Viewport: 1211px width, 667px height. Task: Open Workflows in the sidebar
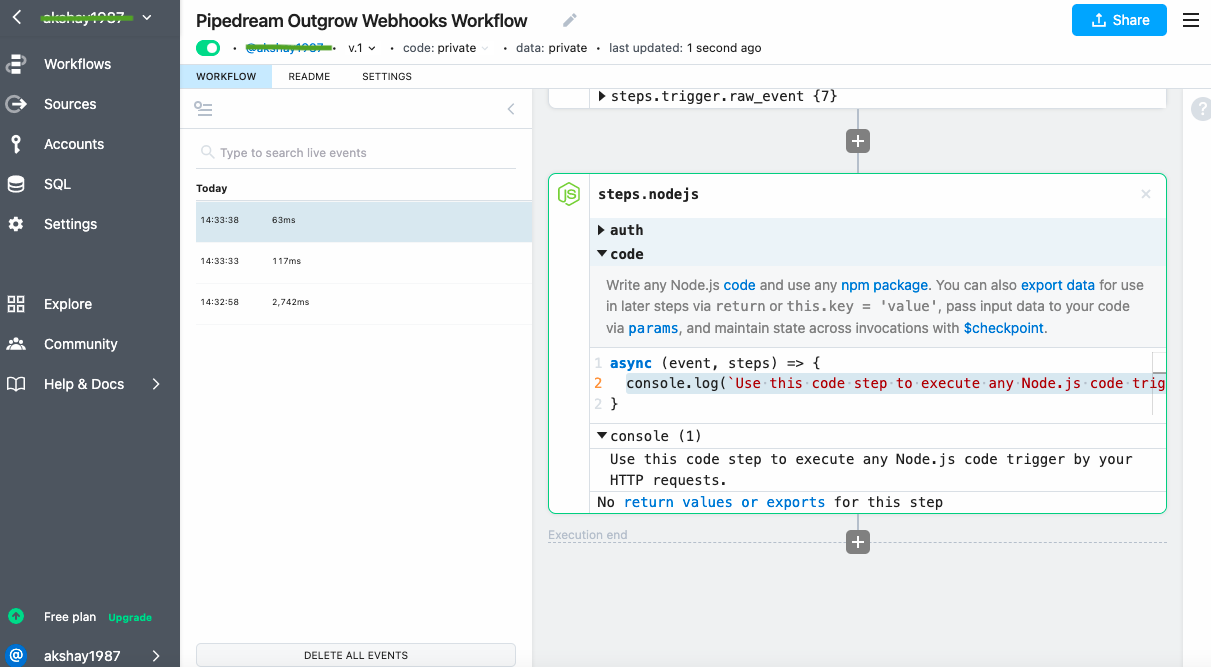pyautogui.click(x=77, y=64)
